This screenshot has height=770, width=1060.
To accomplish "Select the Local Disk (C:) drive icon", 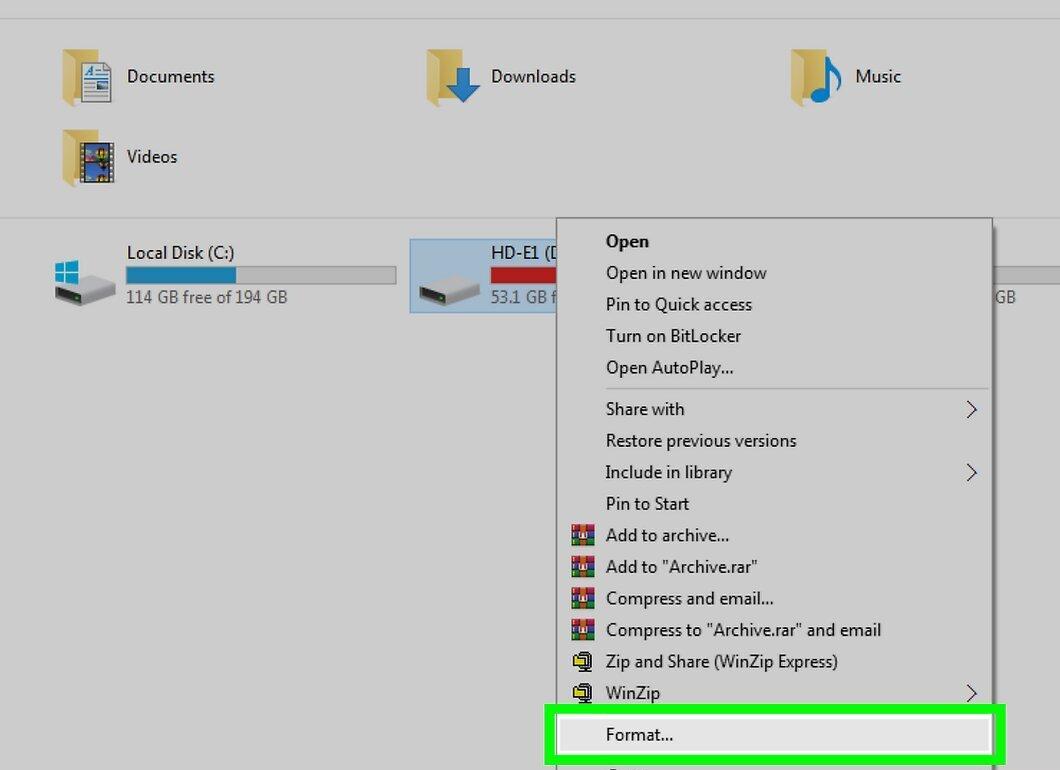I will coord(85,282).
